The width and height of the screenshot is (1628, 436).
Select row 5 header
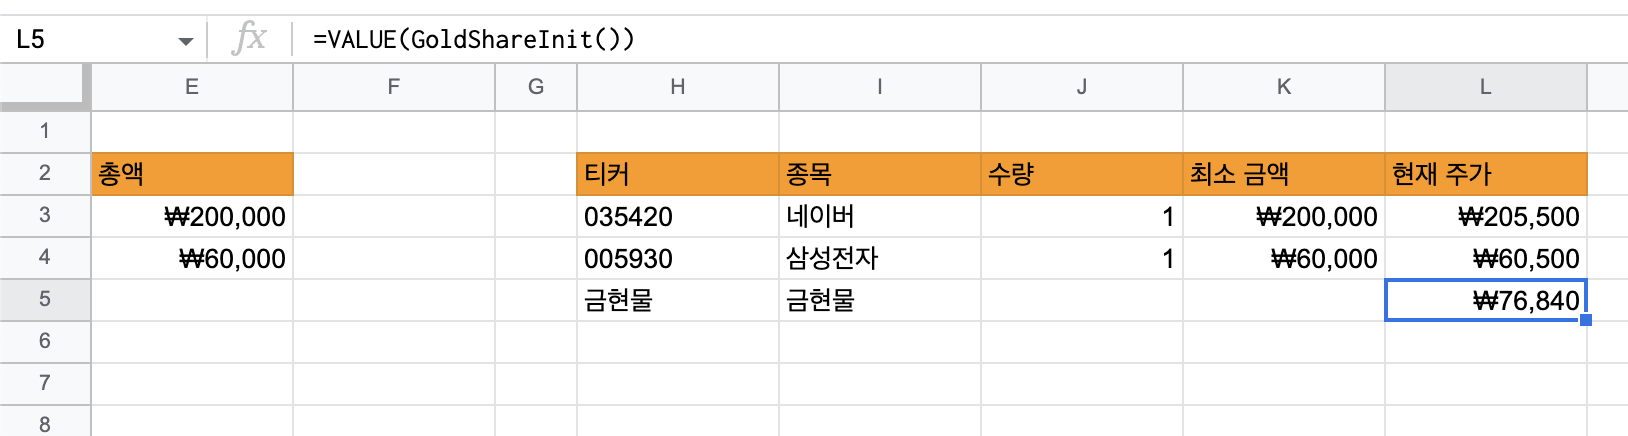[45, 299]
